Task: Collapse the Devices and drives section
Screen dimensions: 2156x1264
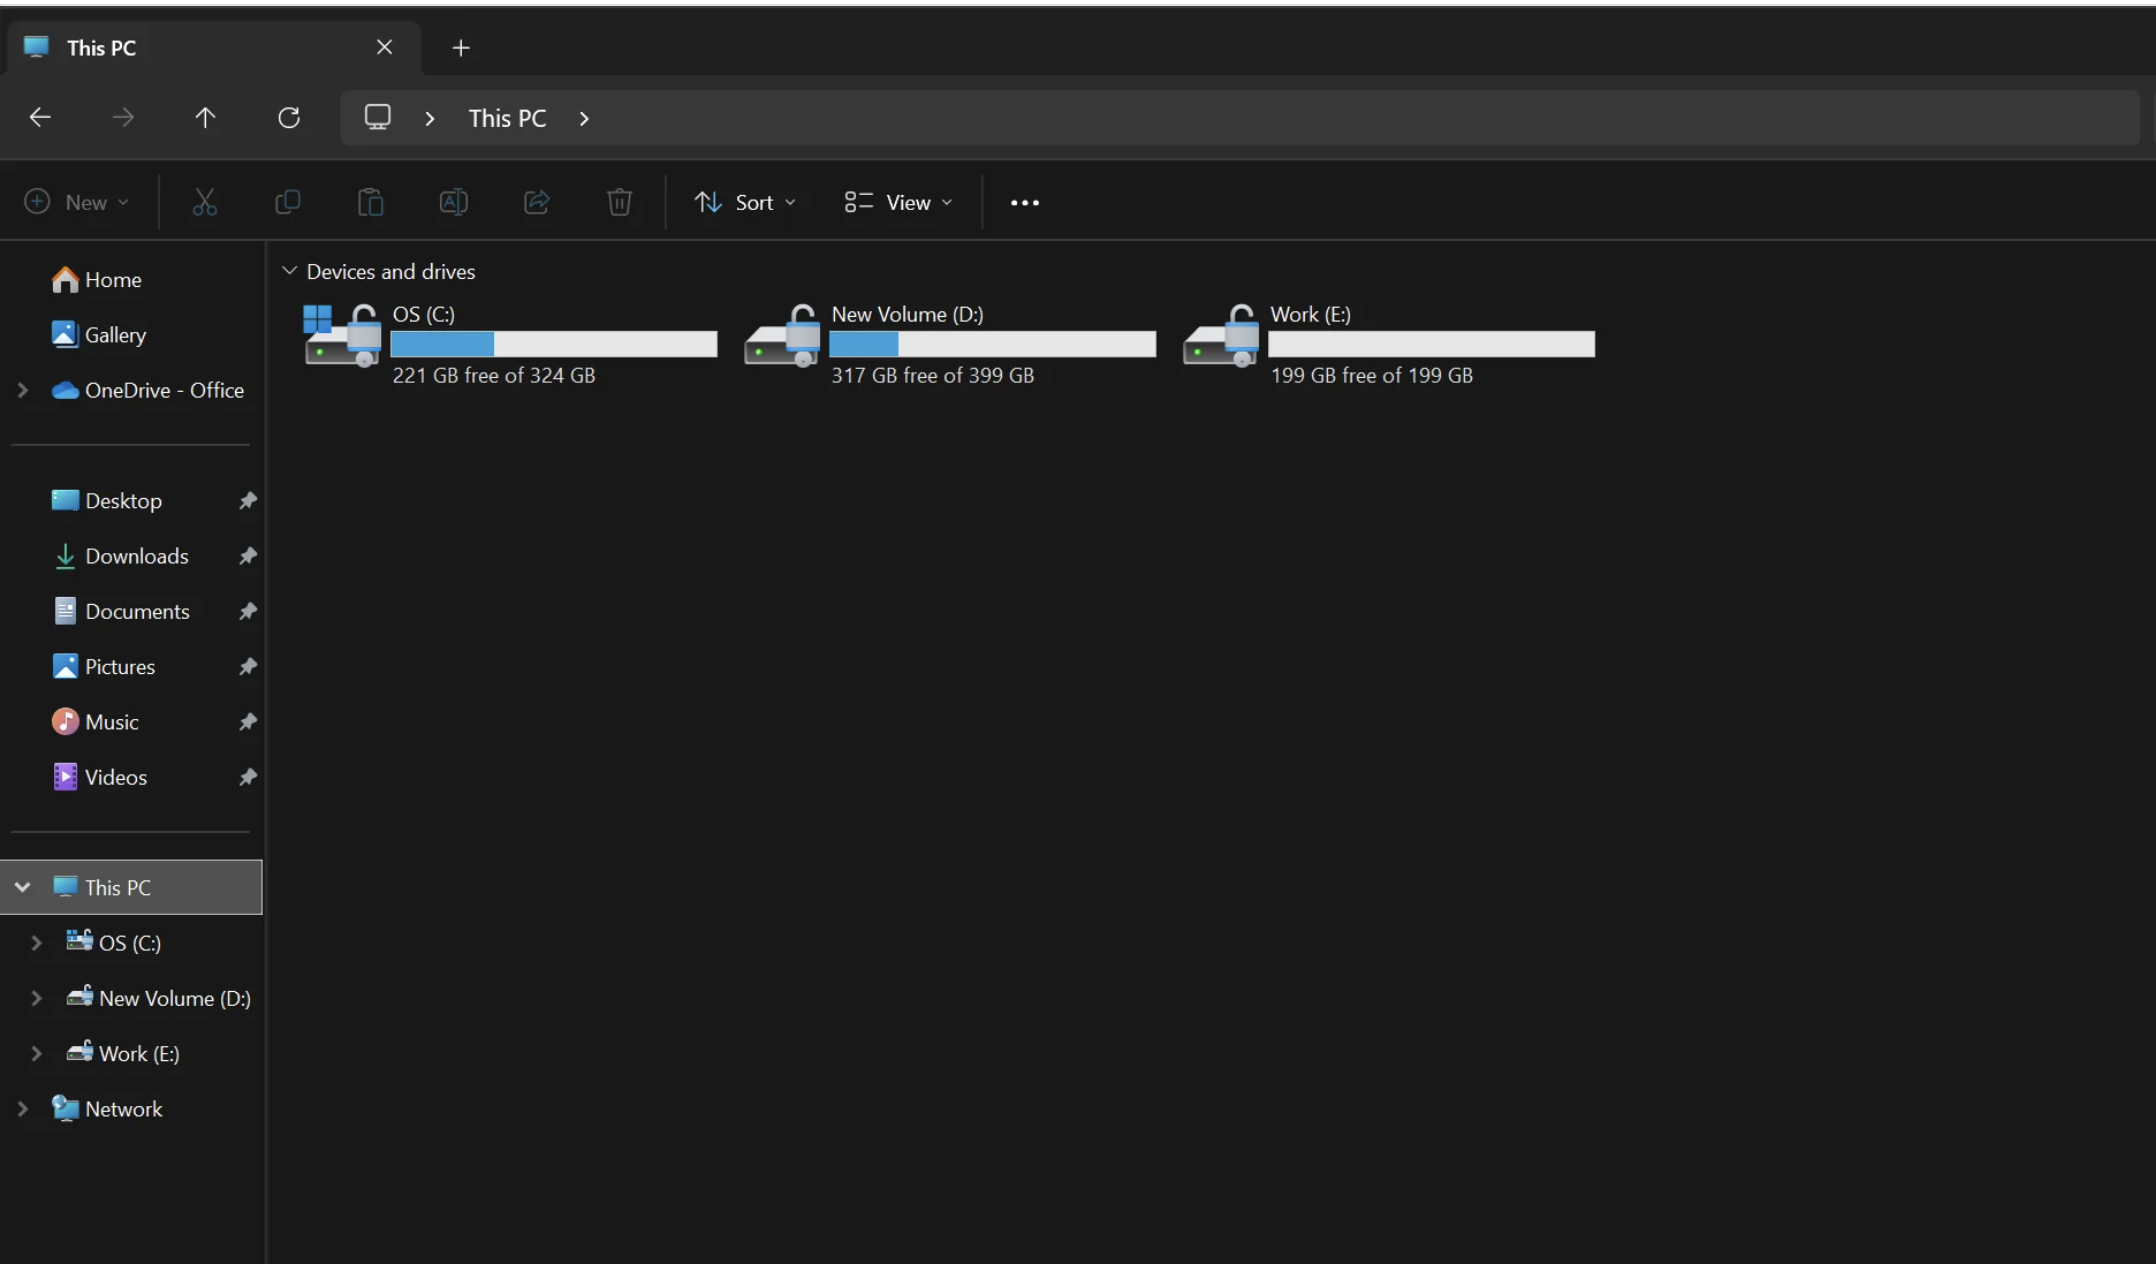Action: (290, 270)
